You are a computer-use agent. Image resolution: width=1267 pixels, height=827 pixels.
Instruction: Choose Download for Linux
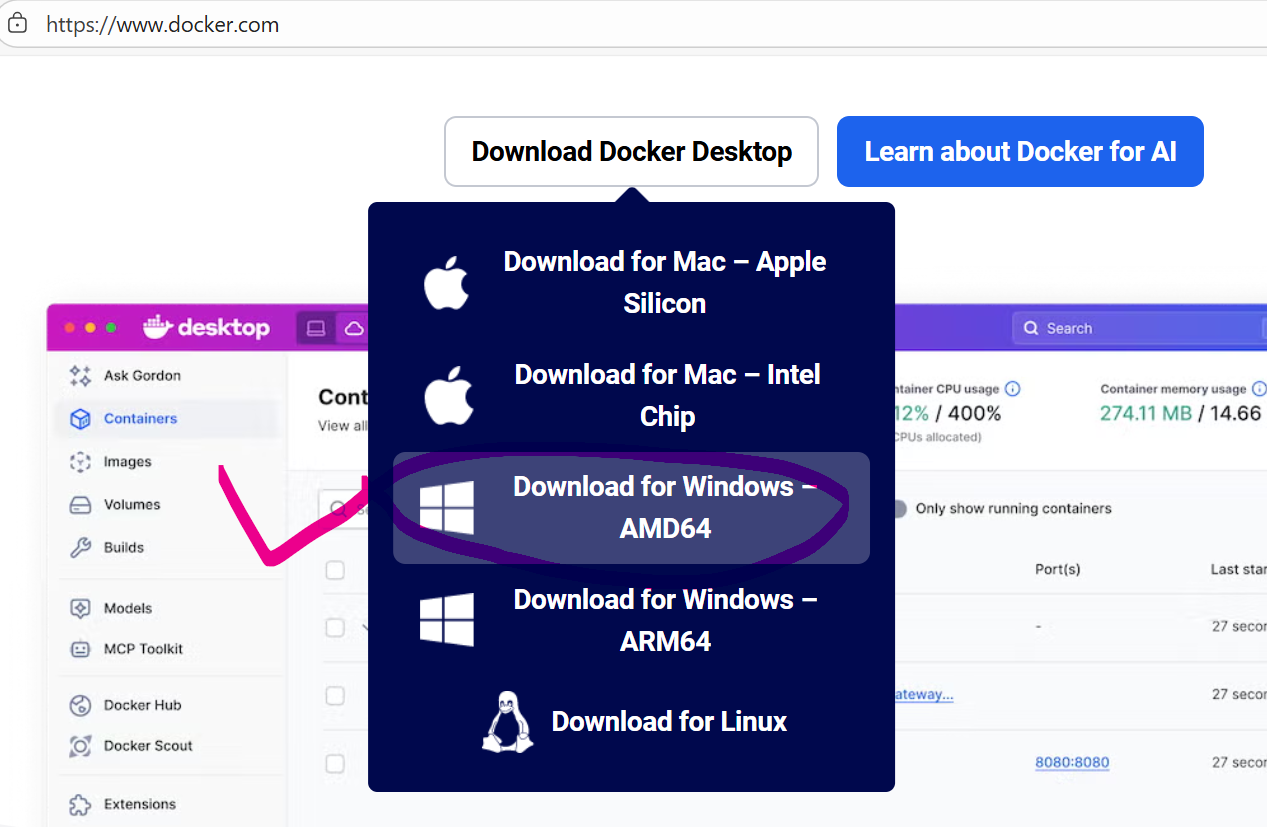tap(668, 721)
